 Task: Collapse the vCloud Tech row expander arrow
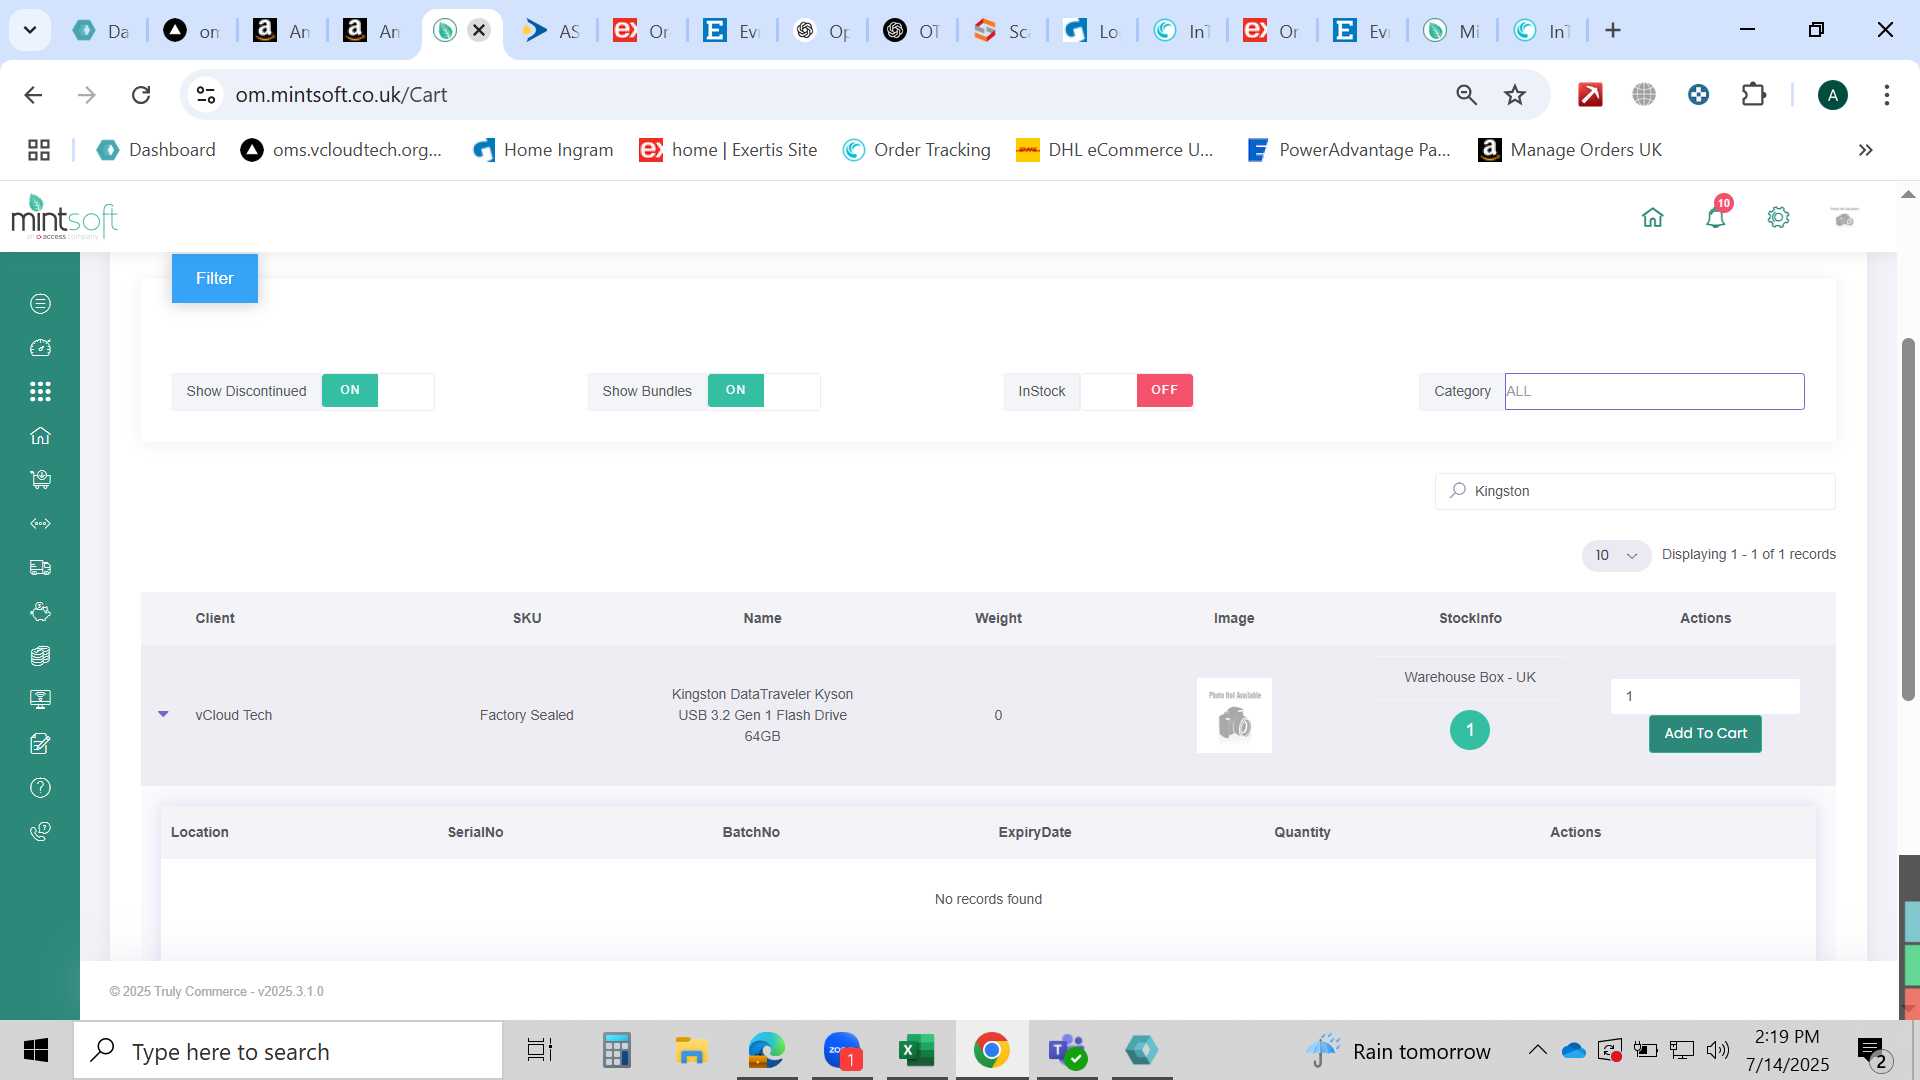(x=163, y=714)
